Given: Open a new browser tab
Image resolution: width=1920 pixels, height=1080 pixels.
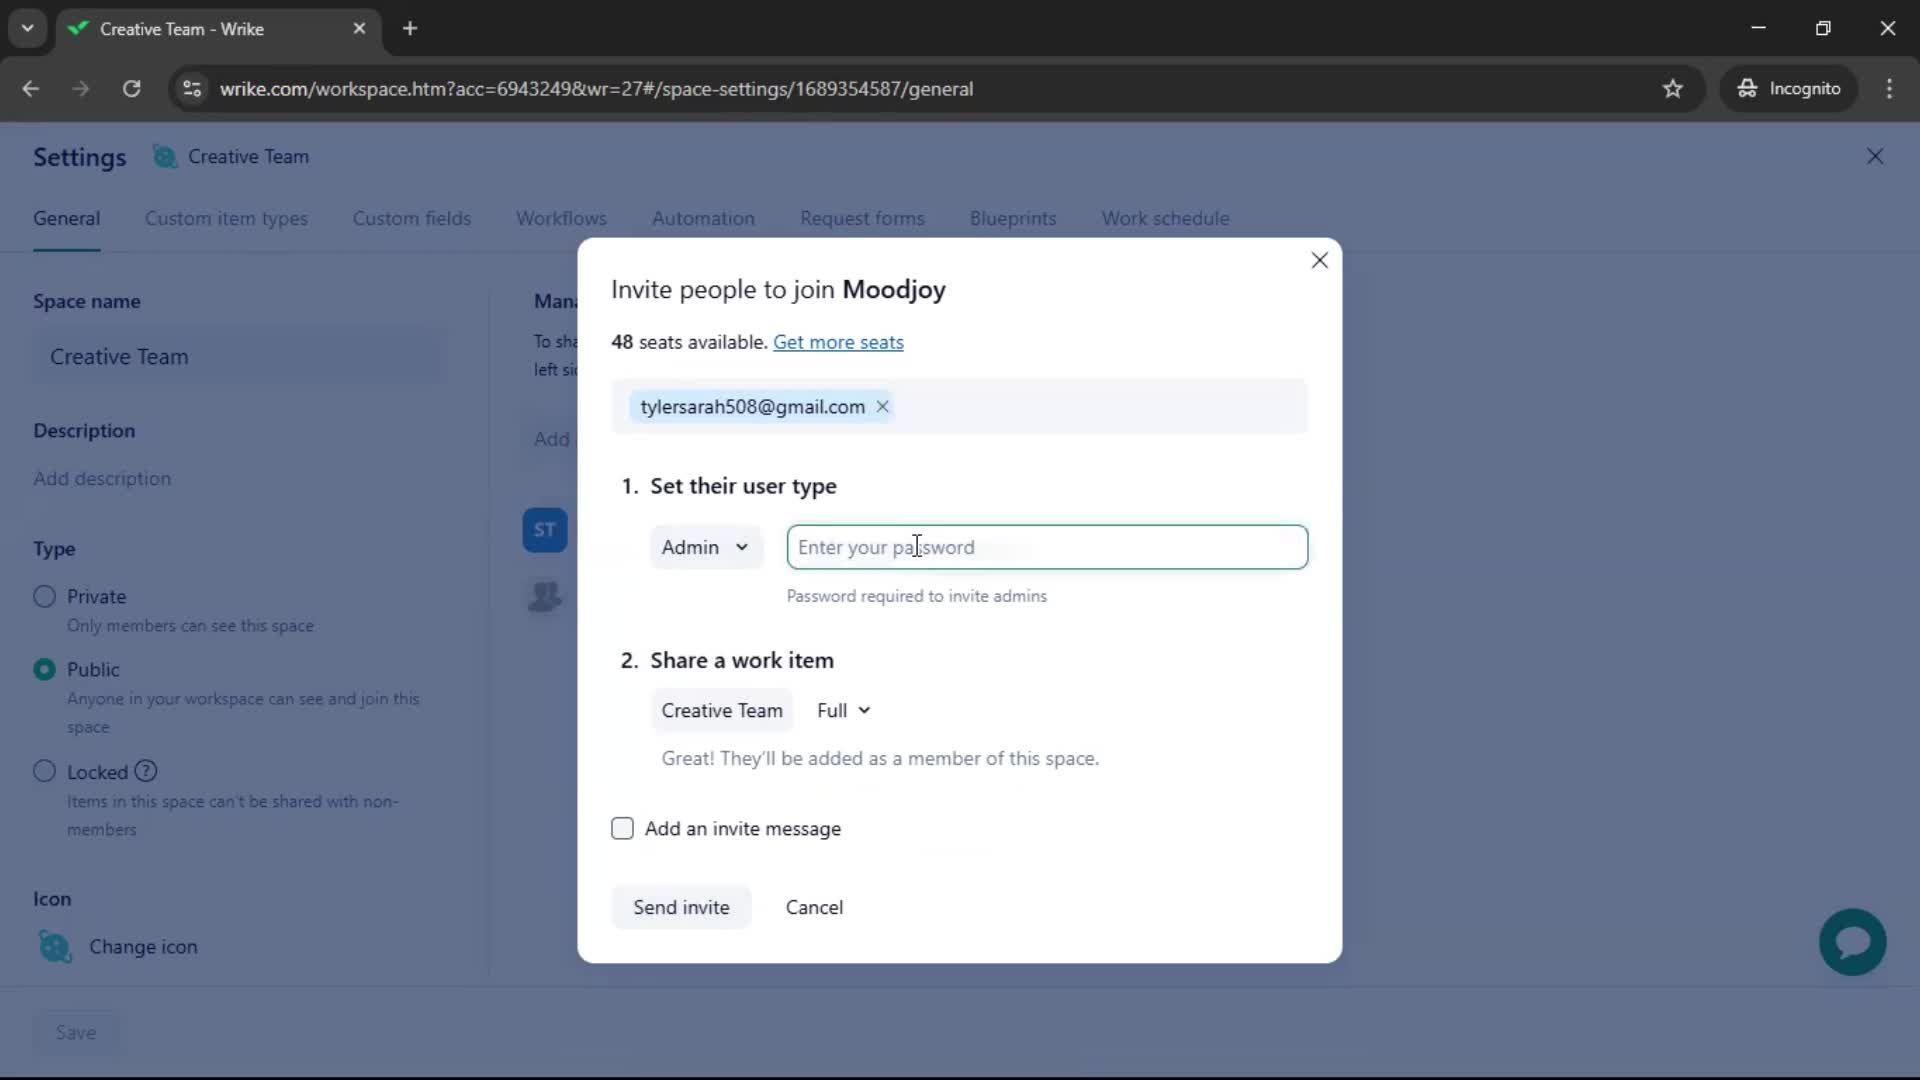Looking at the screenshot, I should click(x=410, y=29).
